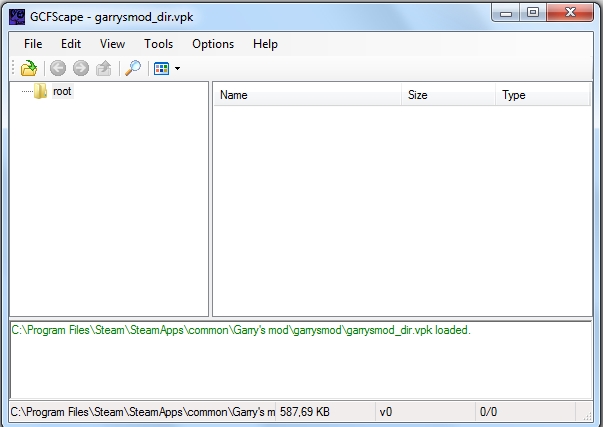This screenshot has height=427, width=603.
Task: Click the window resize grip in status bar
Action: (587, 415)
